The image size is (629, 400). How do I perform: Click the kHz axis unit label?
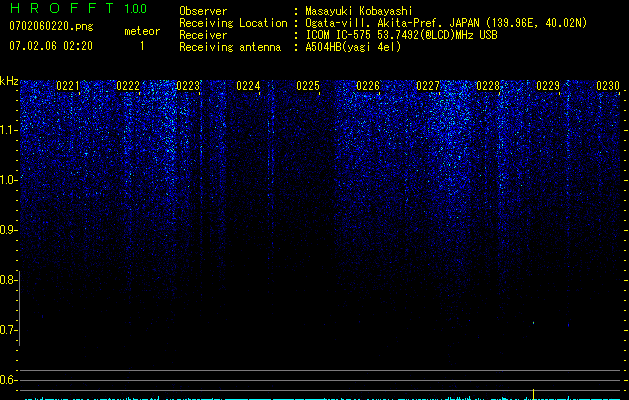point(9,81)
